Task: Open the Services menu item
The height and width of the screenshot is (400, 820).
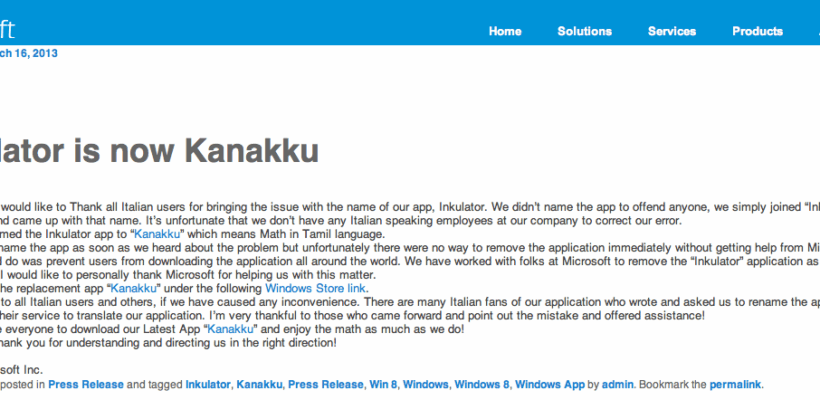Action: click(671, 31)
